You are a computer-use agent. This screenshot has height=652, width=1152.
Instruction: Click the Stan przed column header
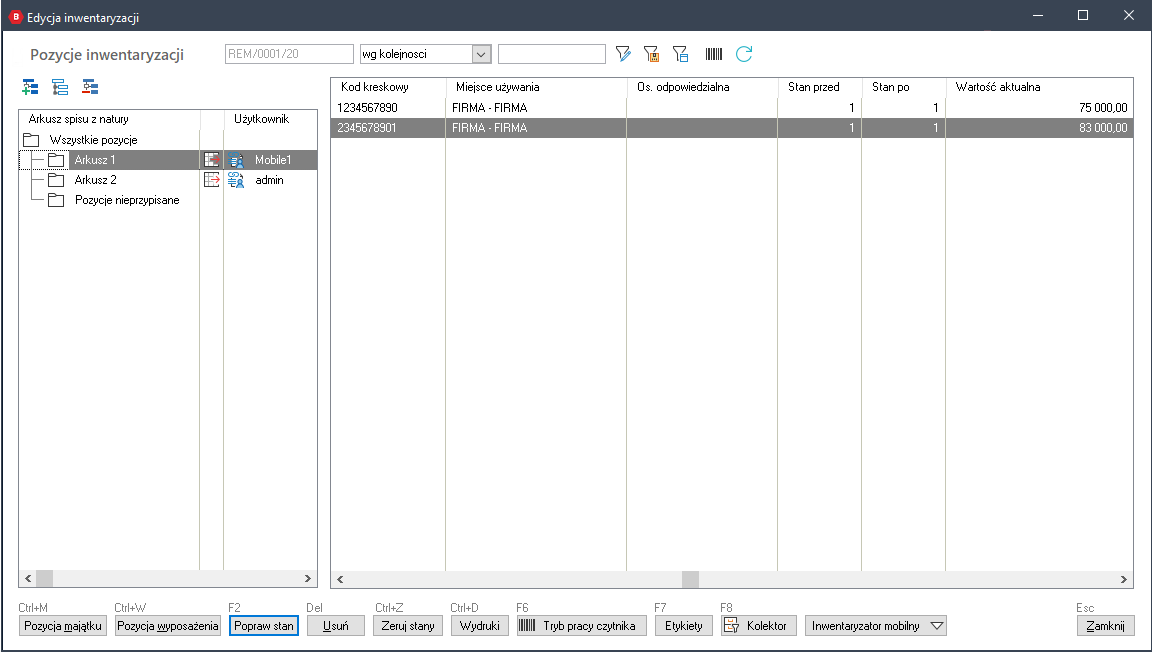point(820,87)
